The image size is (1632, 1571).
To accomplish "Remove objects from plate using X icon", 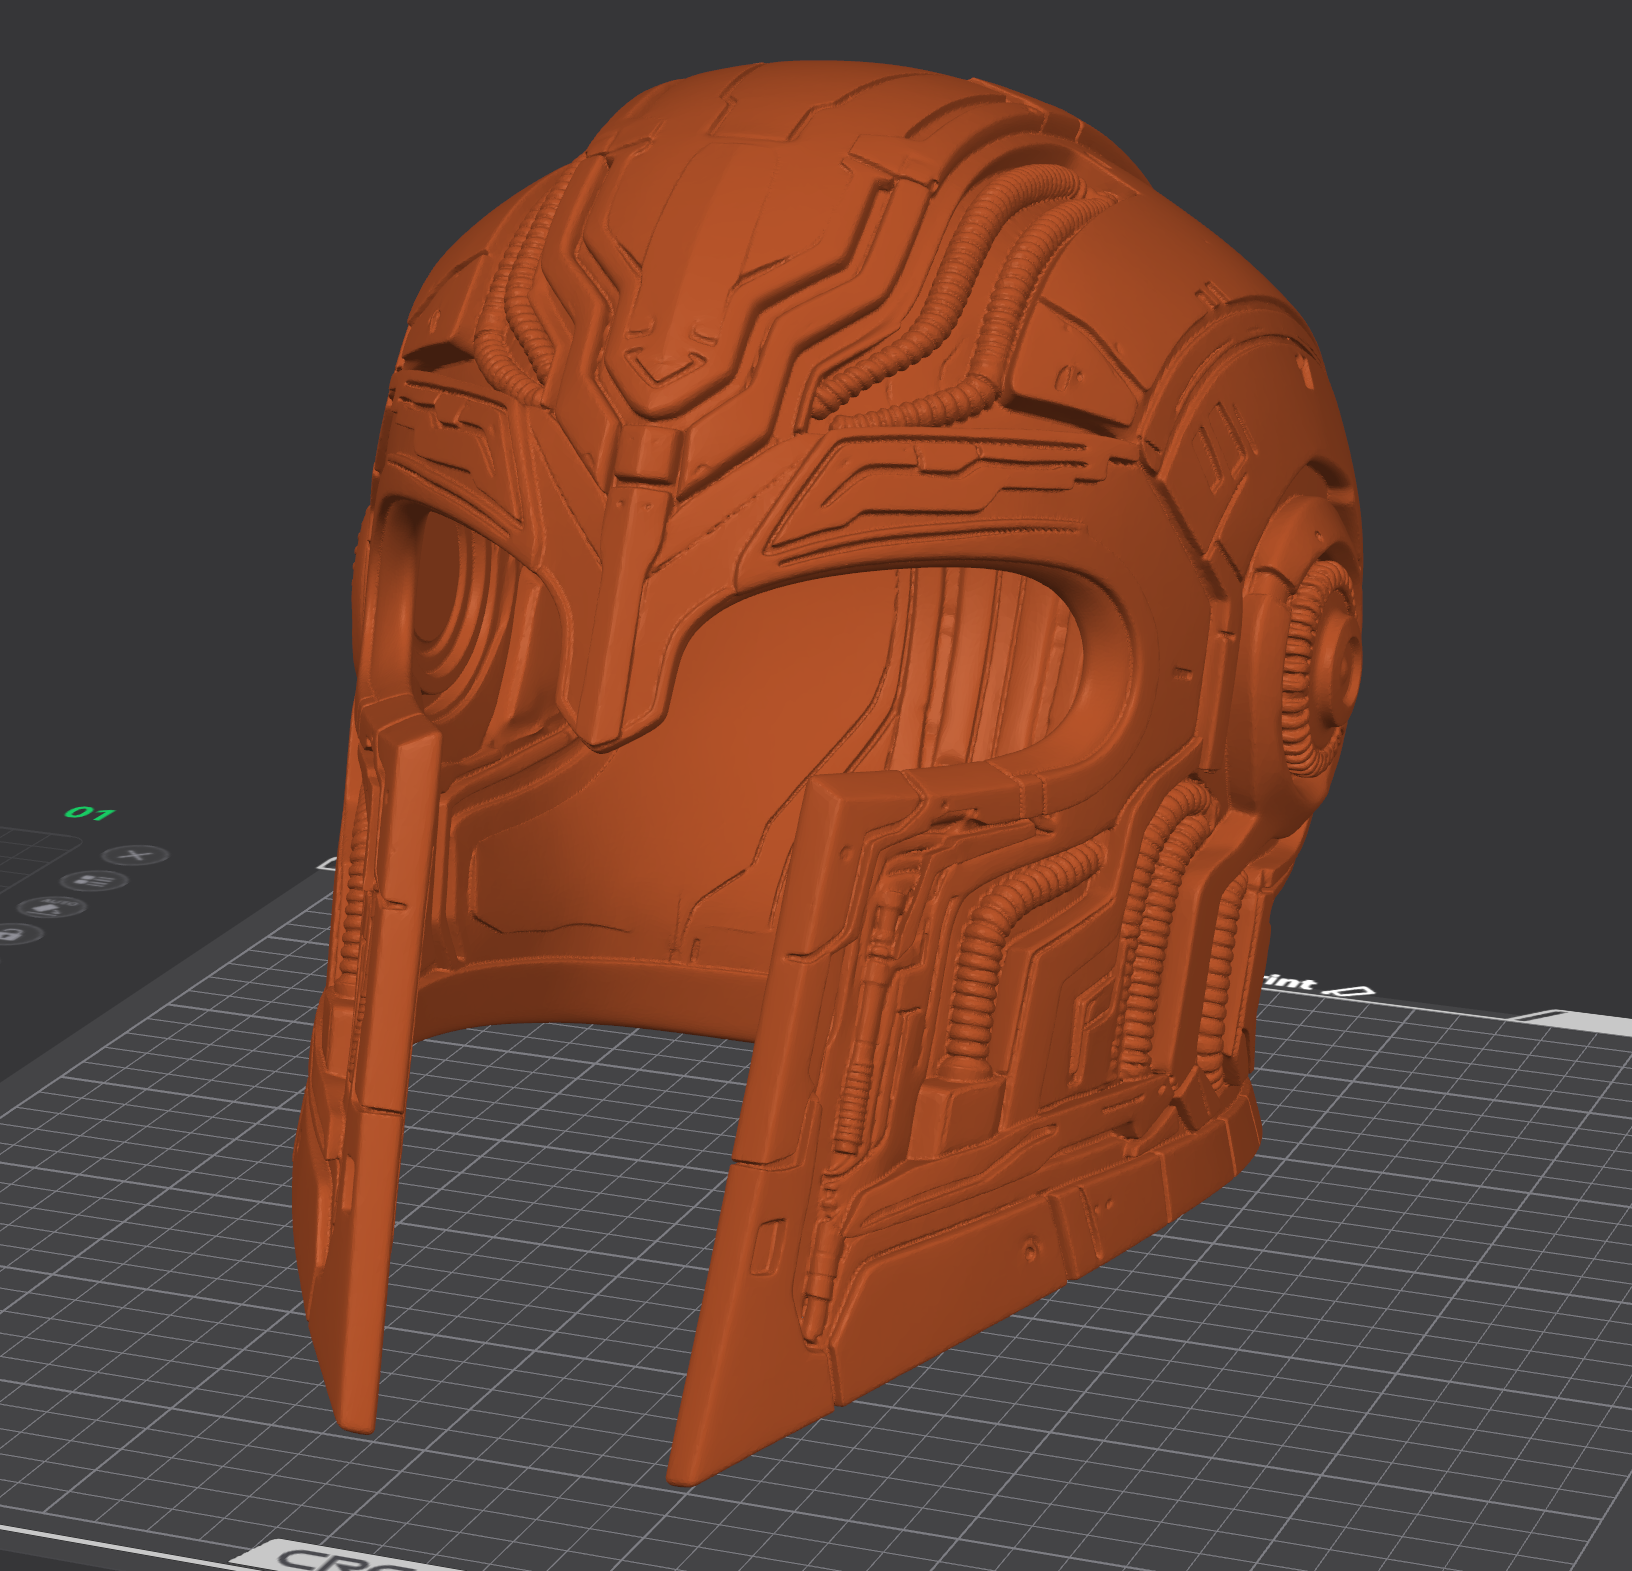I will tap(137, 855).
